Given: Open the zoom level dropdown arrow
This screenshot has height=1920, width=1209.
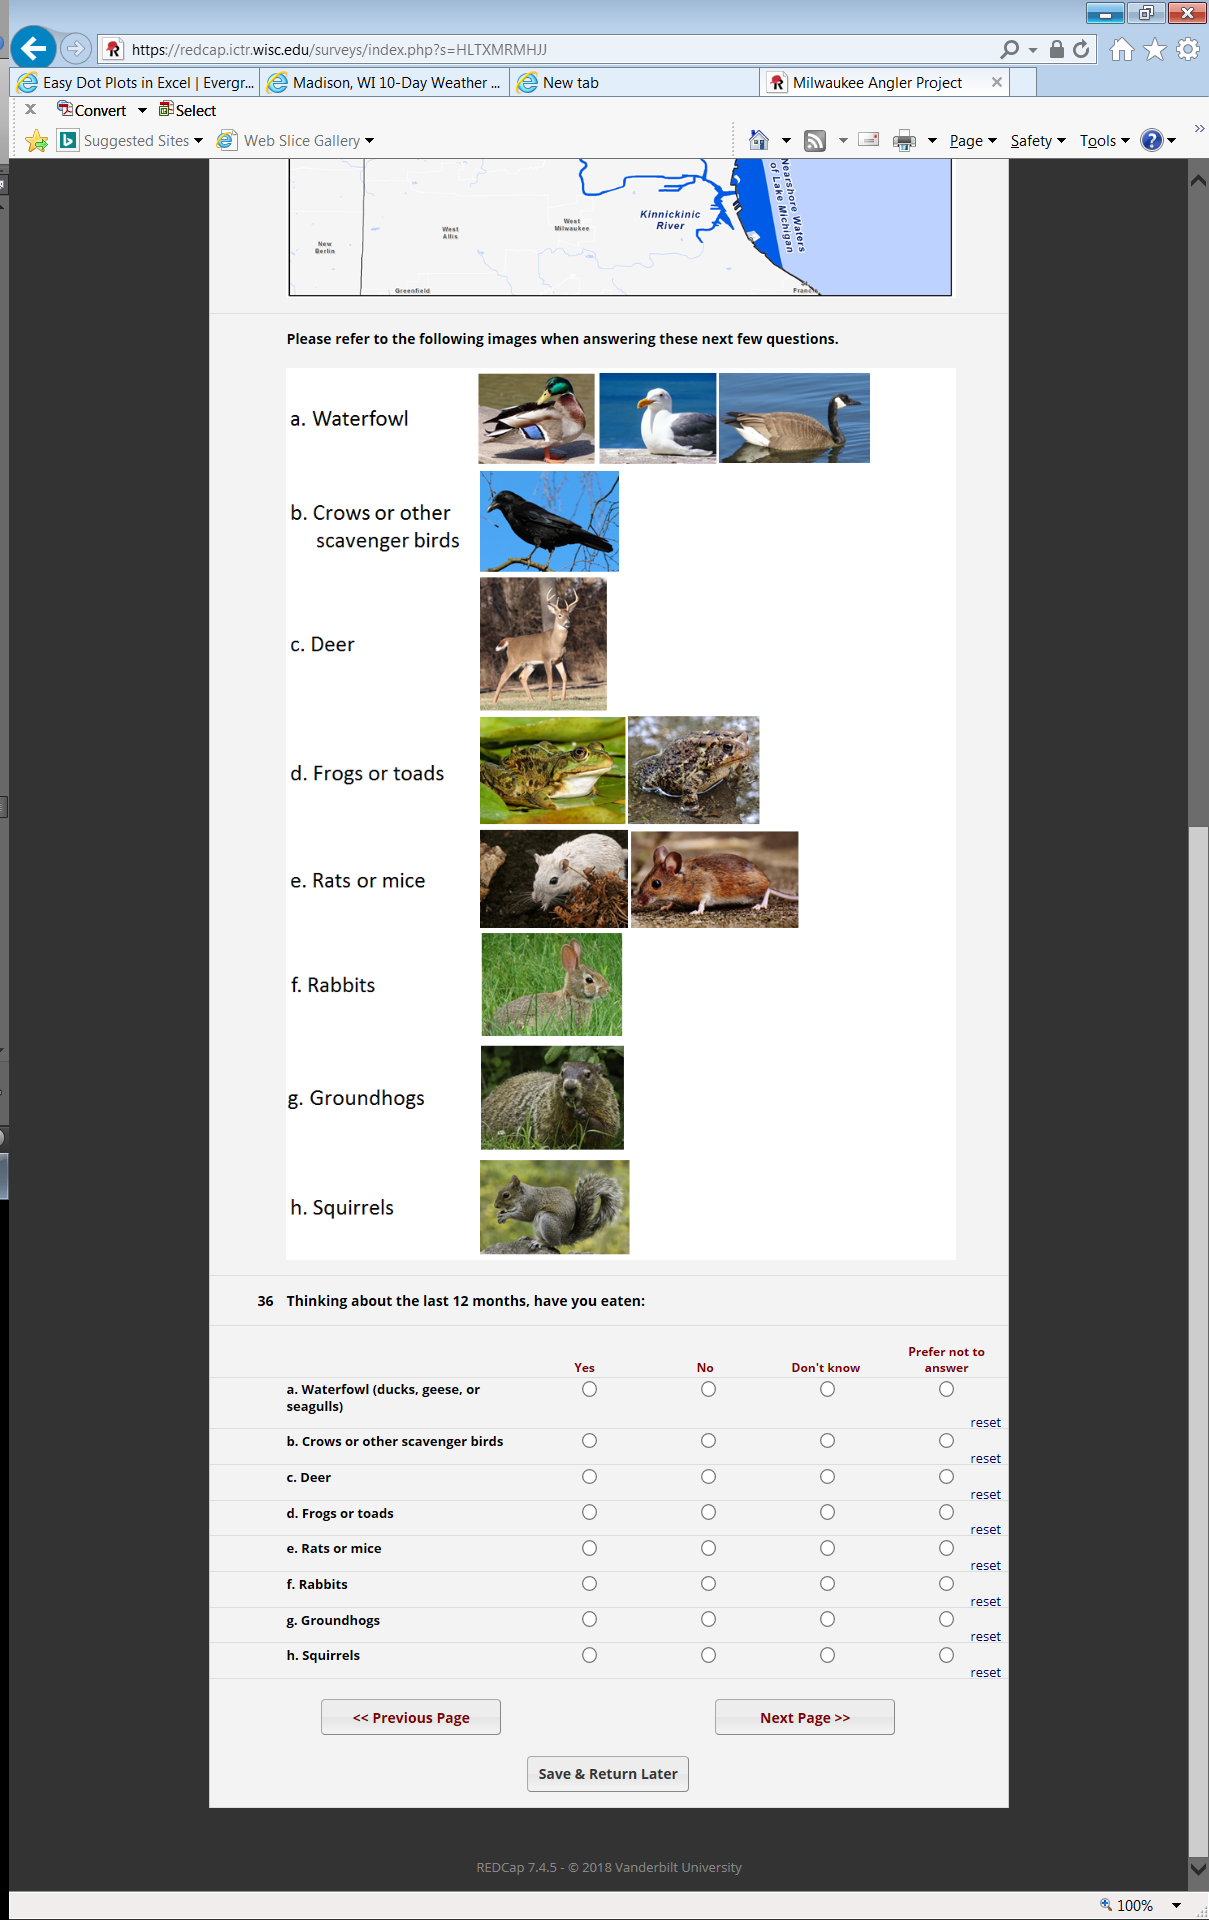Looking at the screenshot, I should tap(1176, 1905).
